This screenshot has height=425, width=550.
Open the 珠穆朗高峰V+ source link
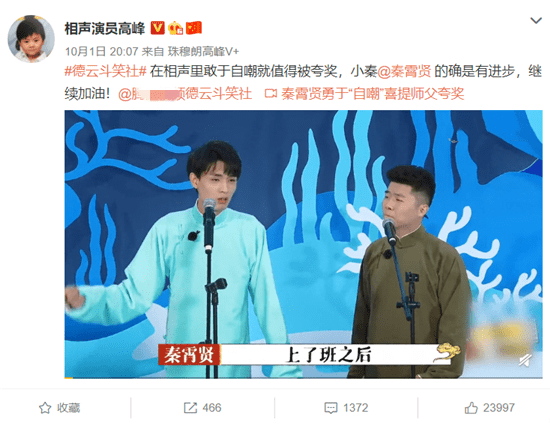[x=203, y=52]
